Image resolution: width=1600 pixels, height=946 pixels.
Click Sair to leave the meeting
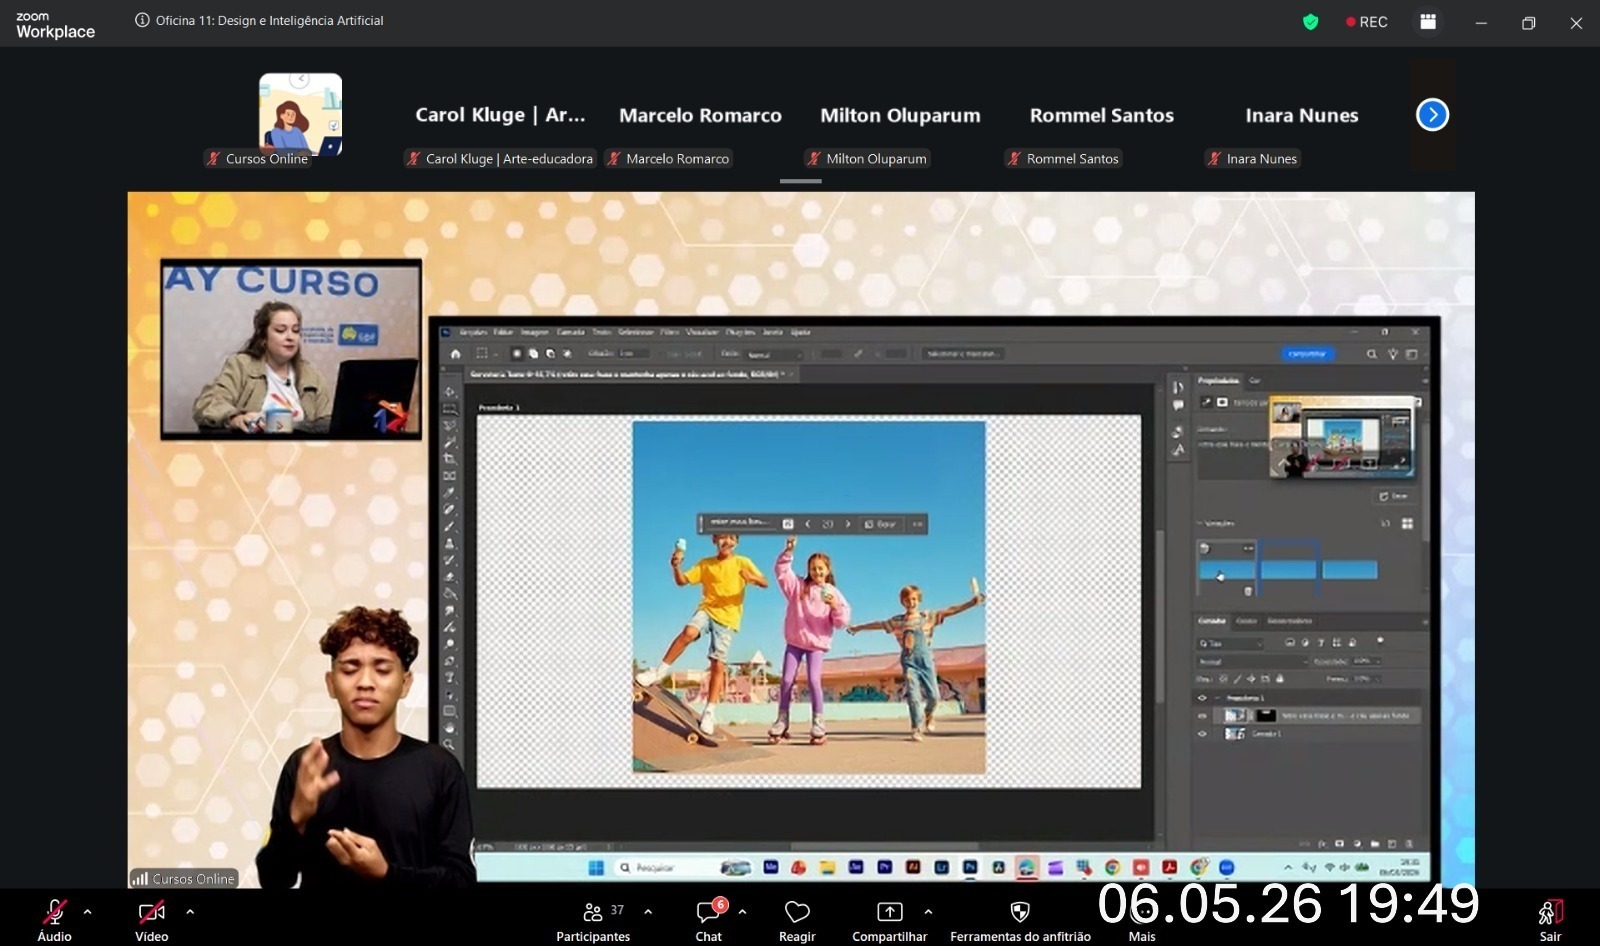1550,919
